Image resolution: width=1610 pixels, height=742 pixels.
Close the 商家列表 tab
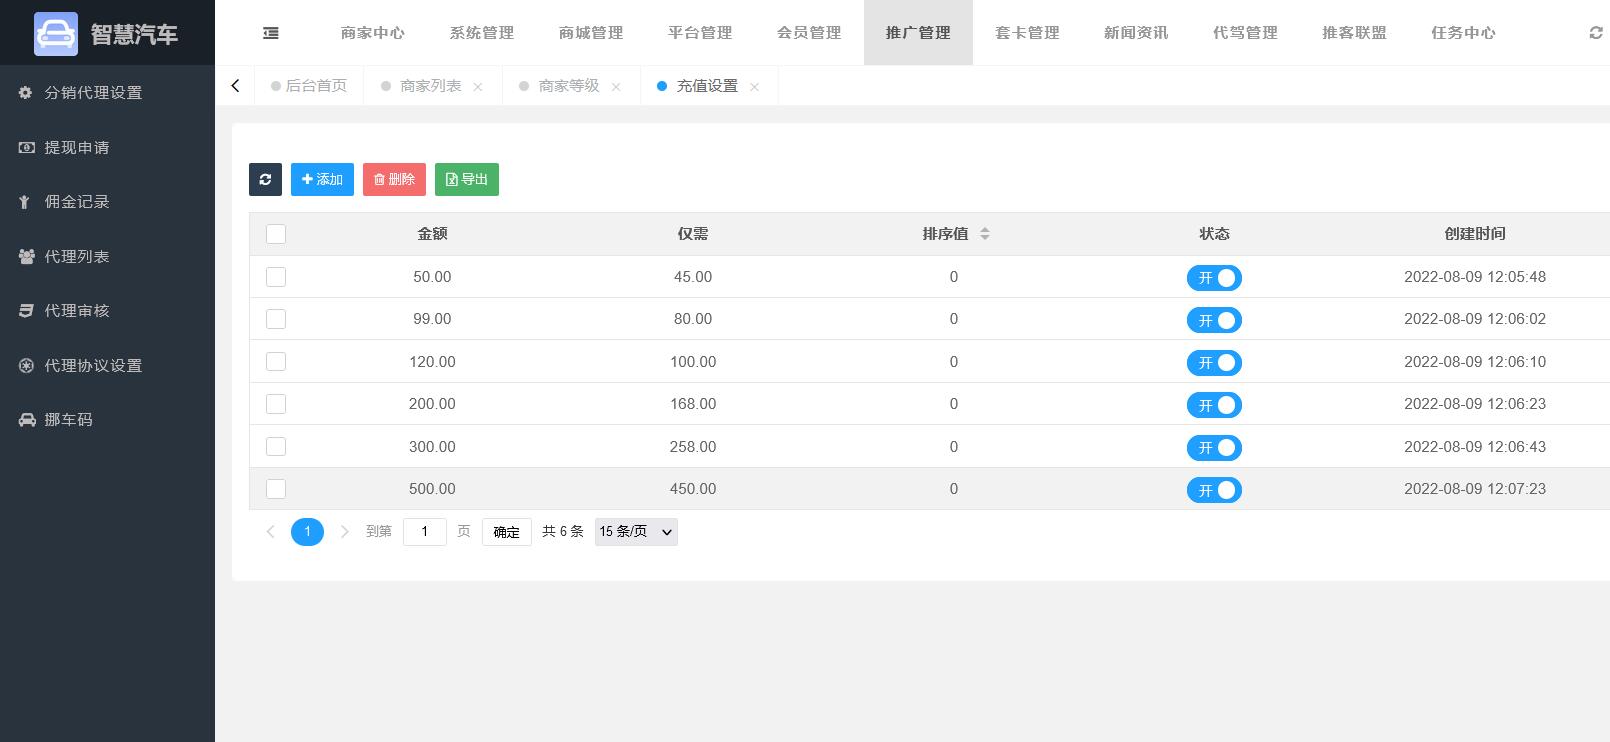(478, 87)
